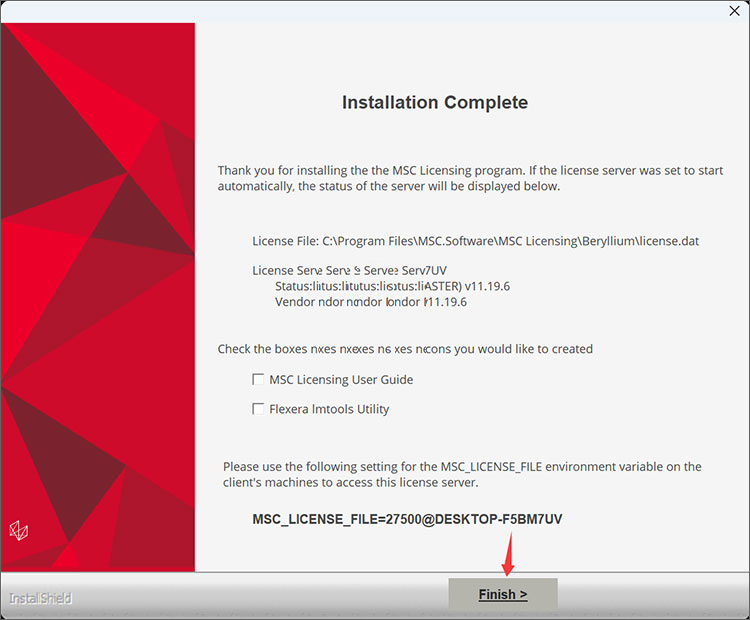Click the 'Flexera lmtools Utility' label
This screenshot has width=750, height=620.
(x=329, y=409)
